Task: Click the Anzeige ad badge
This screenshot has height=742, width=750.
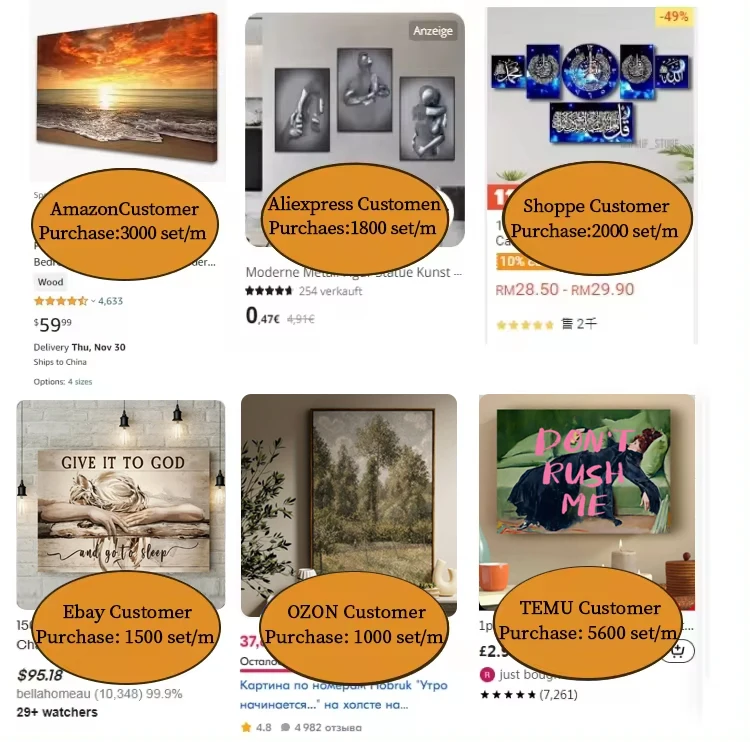Action: (432, 31)
